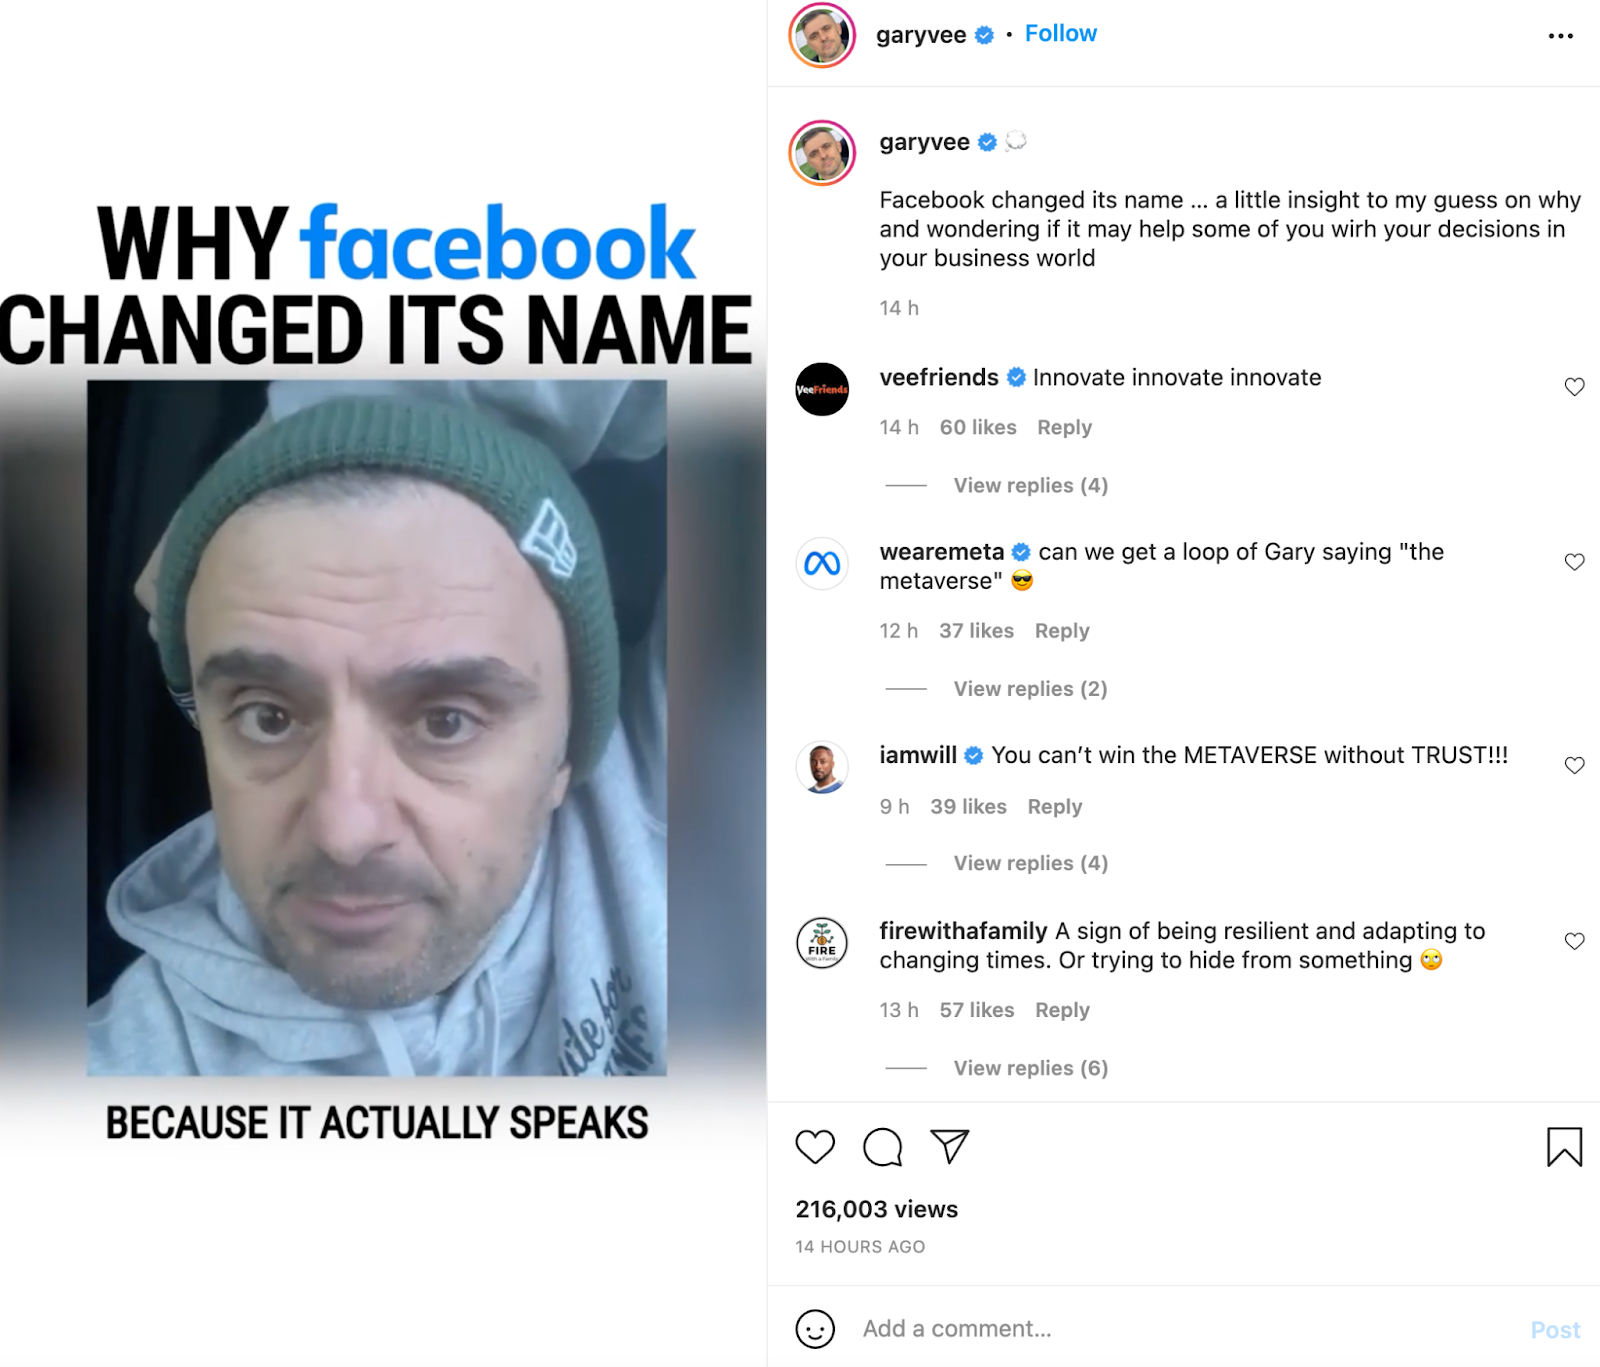
Task: Open the three-dot more options menu
Action: coord(1560,36)
